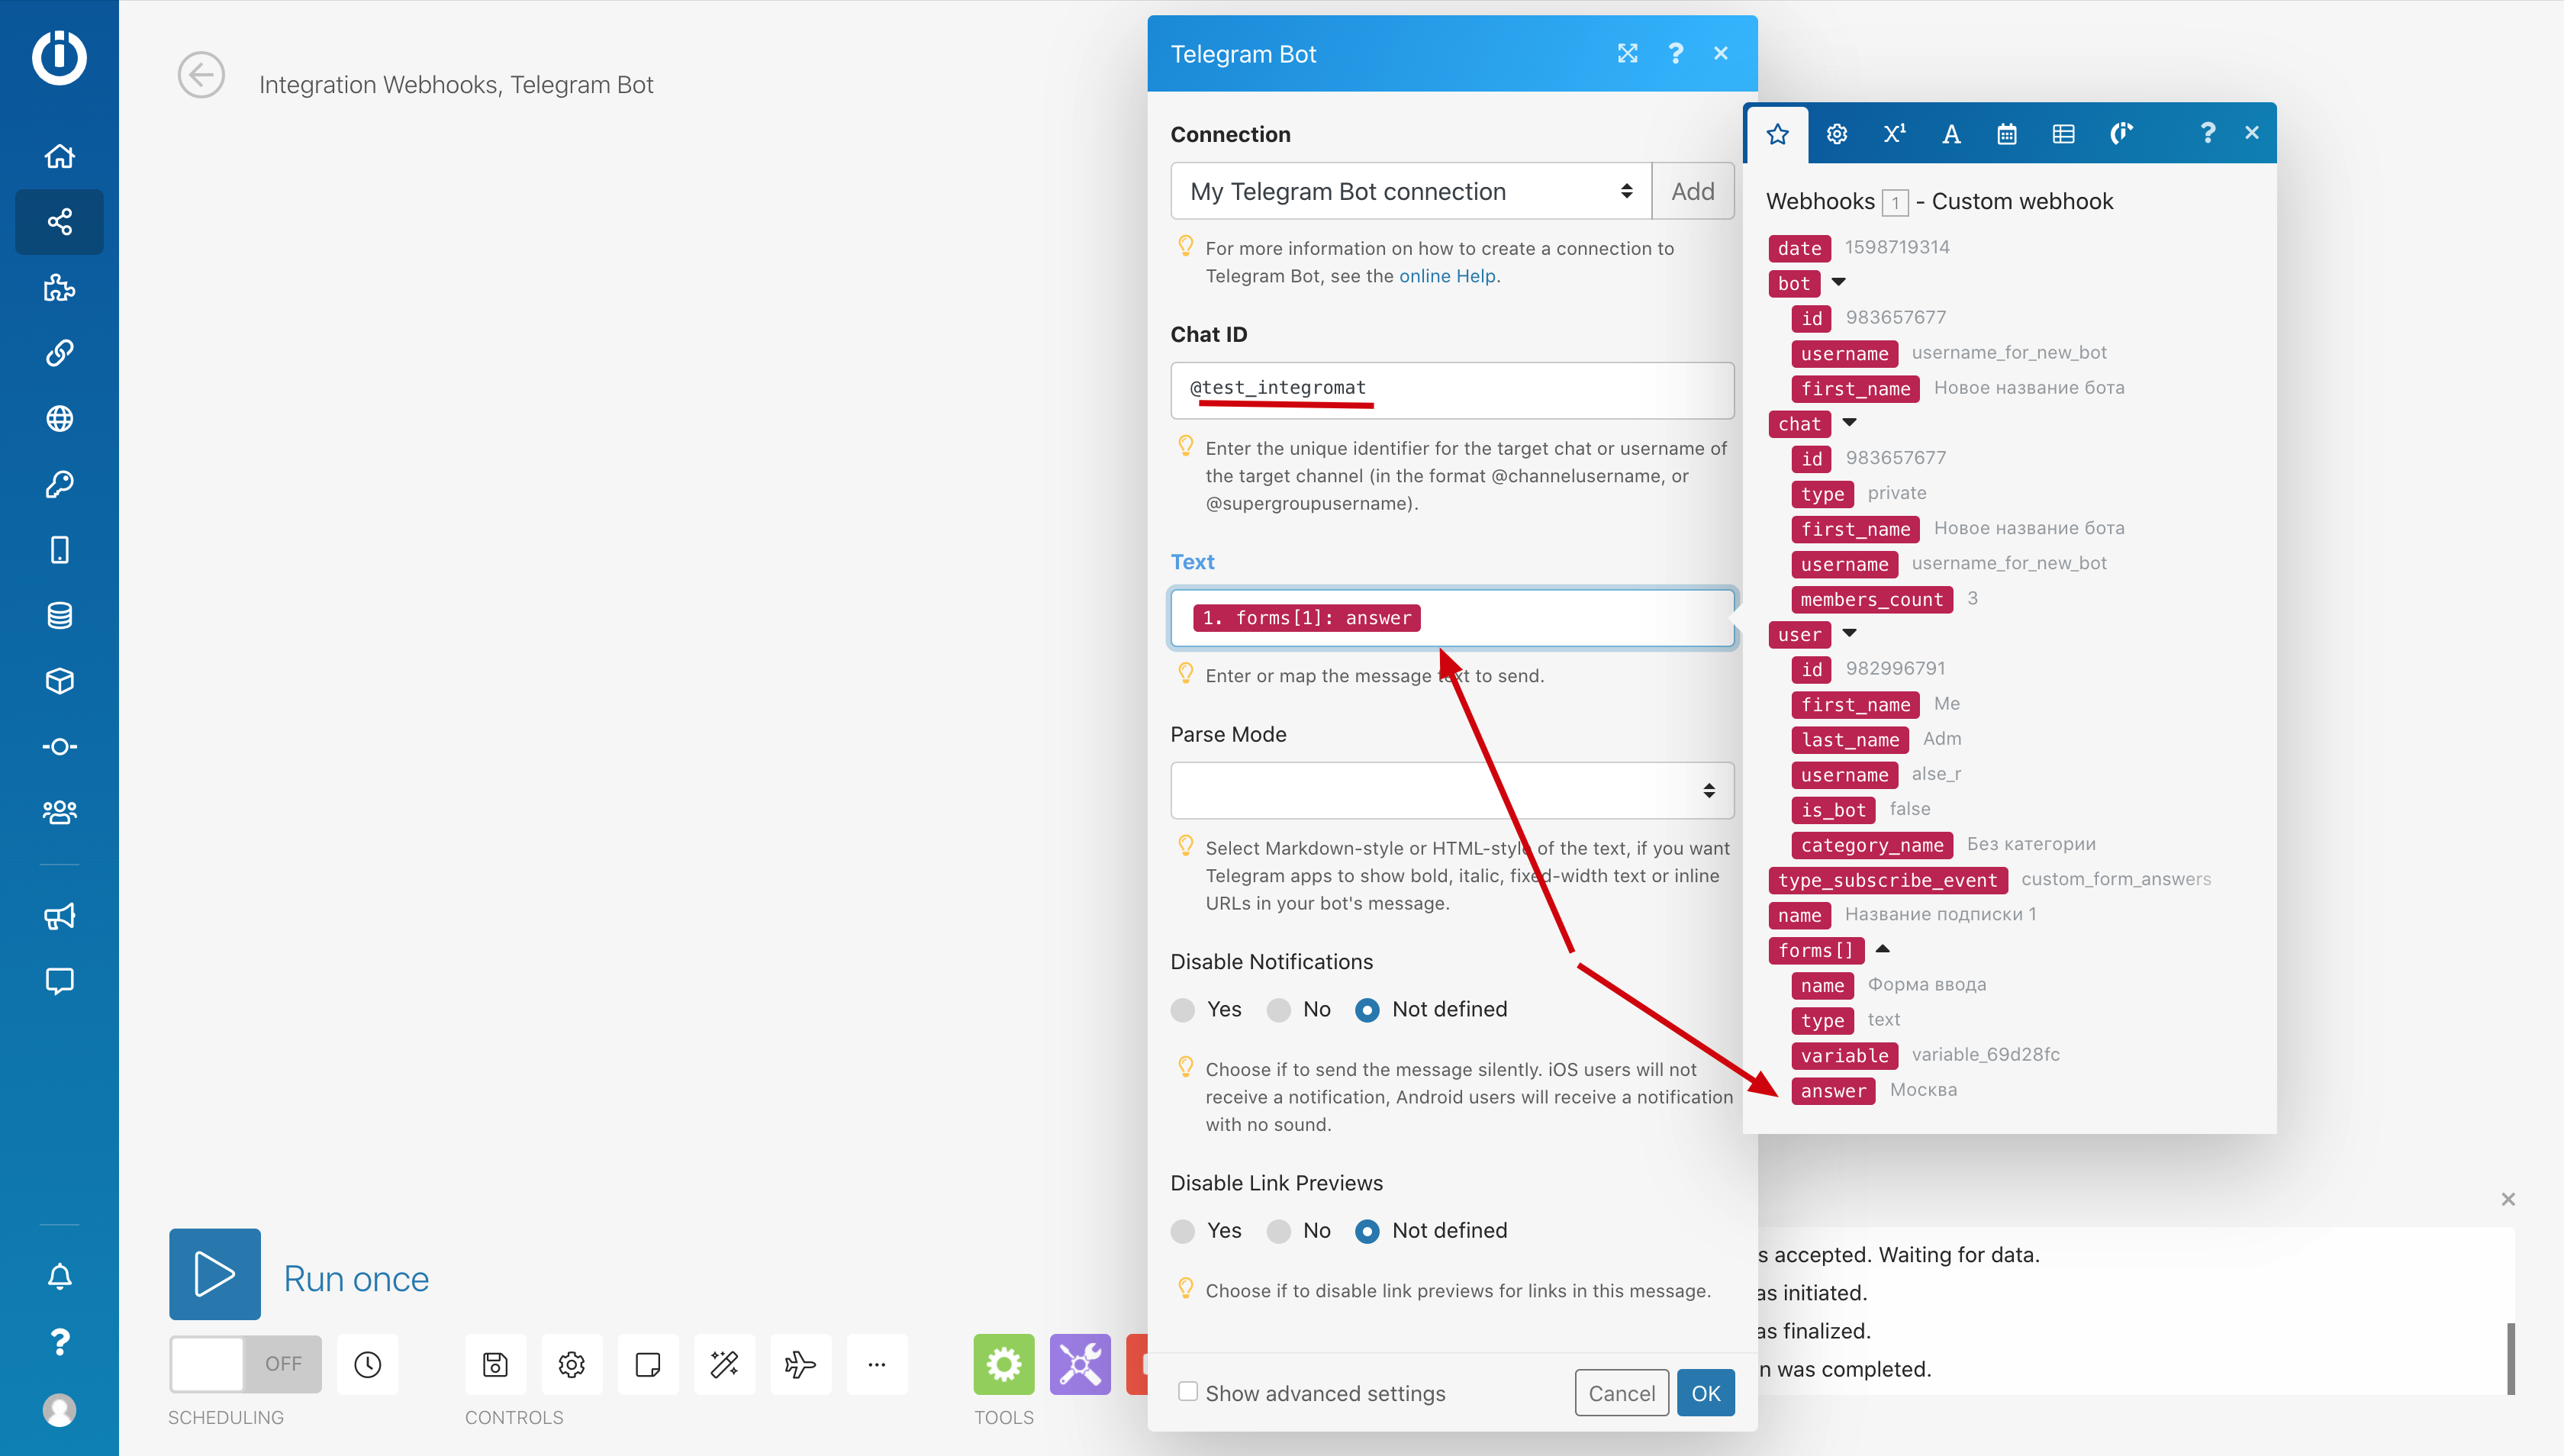Open the Notes icon in Controls
2564x1456 pixels.
[648, 1364]
